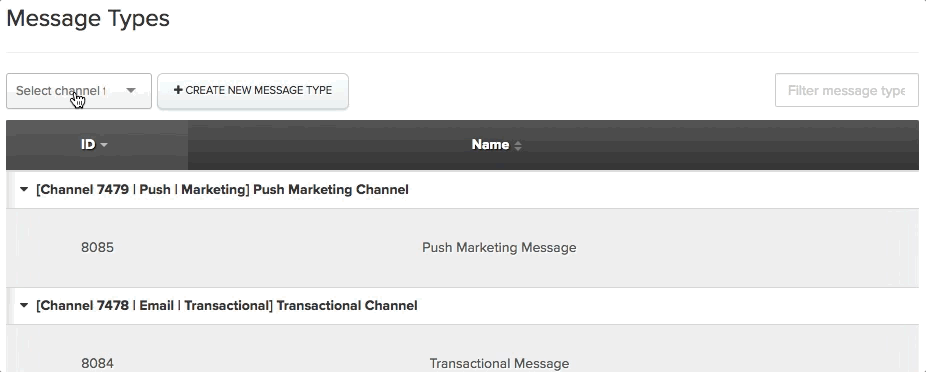Click message type ID 8085
The image size is (926, 372).
point(97,247)
